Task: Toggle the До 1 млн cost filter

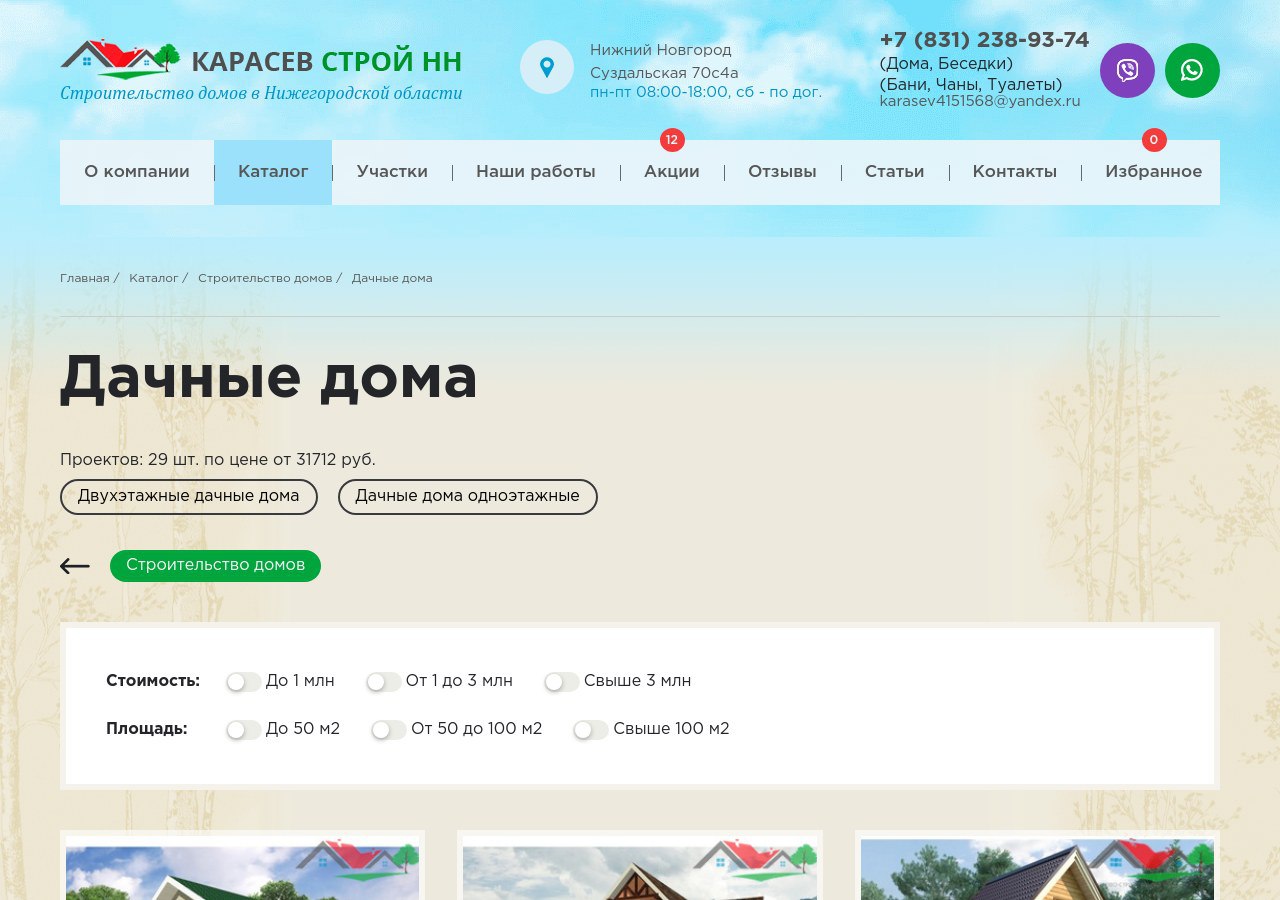Action: (243, 682)
